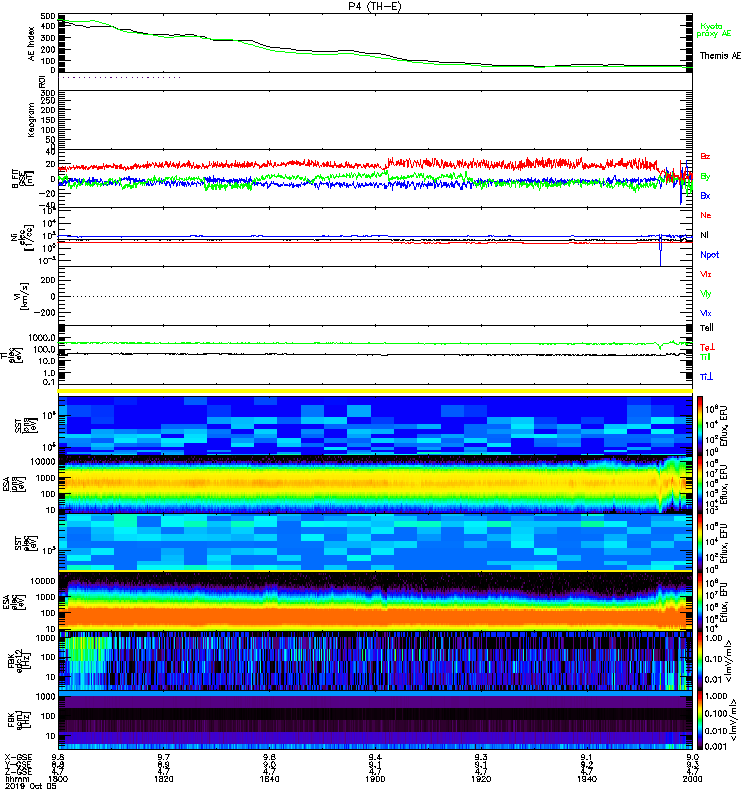Viewport: 750px width, 800px height.
Task: Select the red Ne density legend label
Action: [706, 215]
